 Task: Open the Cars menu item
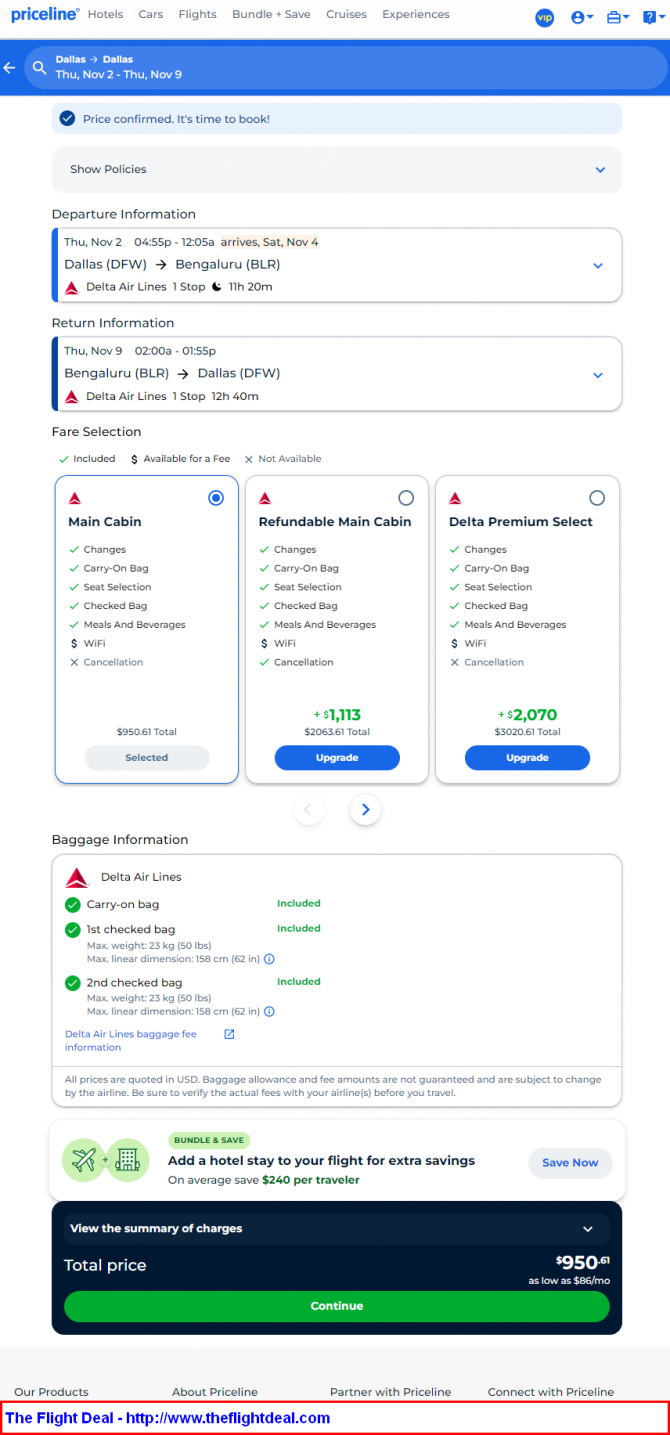(x=151, y=15)
